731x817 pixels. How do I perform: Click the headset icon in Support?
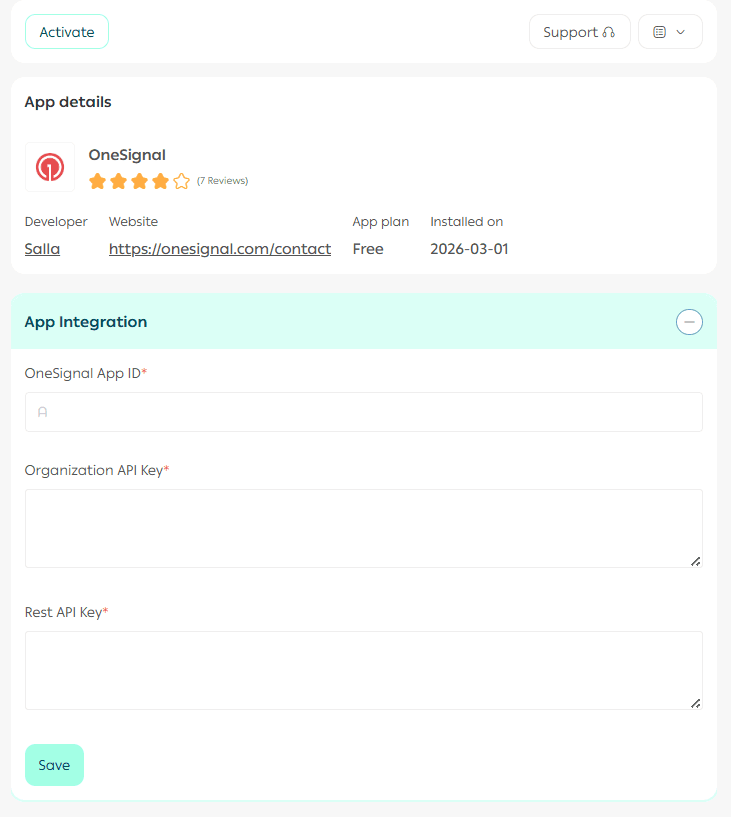[x=609, y=32]
